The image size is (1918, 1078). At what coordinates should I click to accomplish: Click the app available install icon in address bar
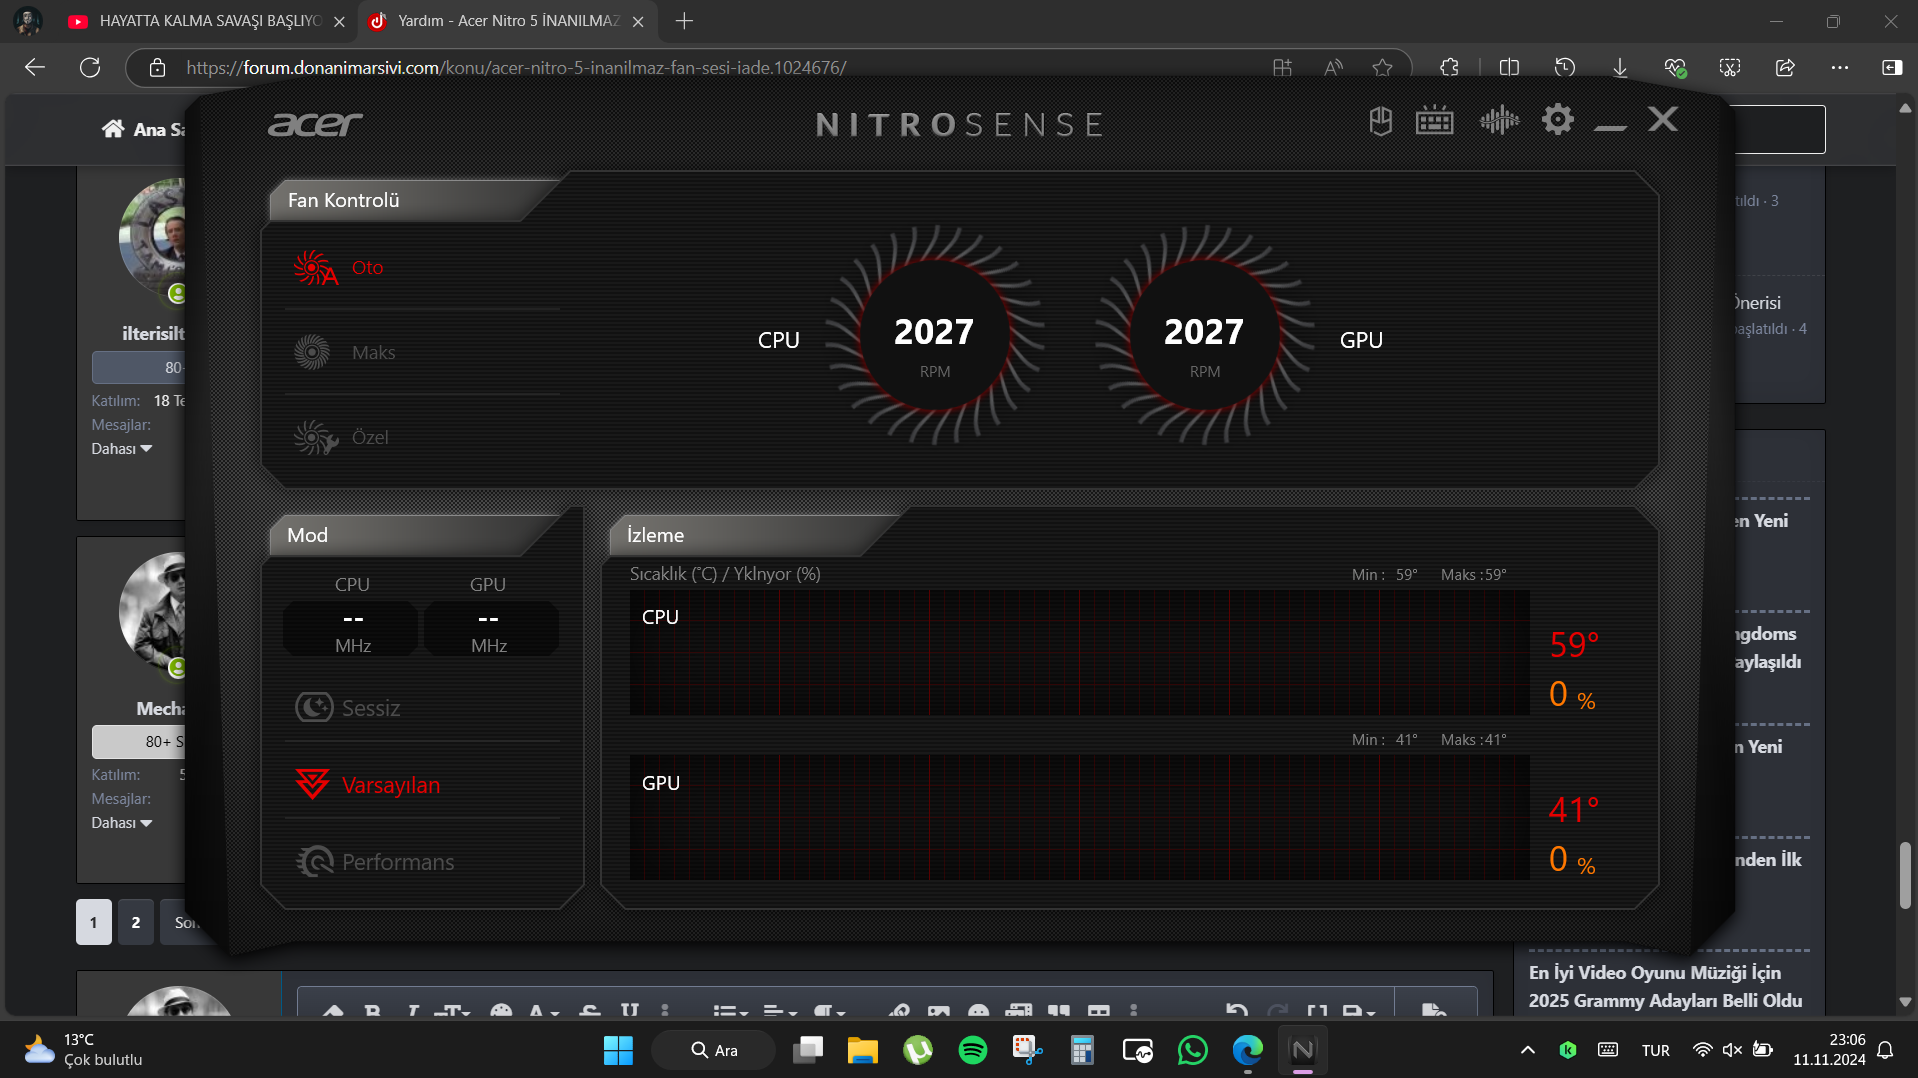tap(1282, 68)
